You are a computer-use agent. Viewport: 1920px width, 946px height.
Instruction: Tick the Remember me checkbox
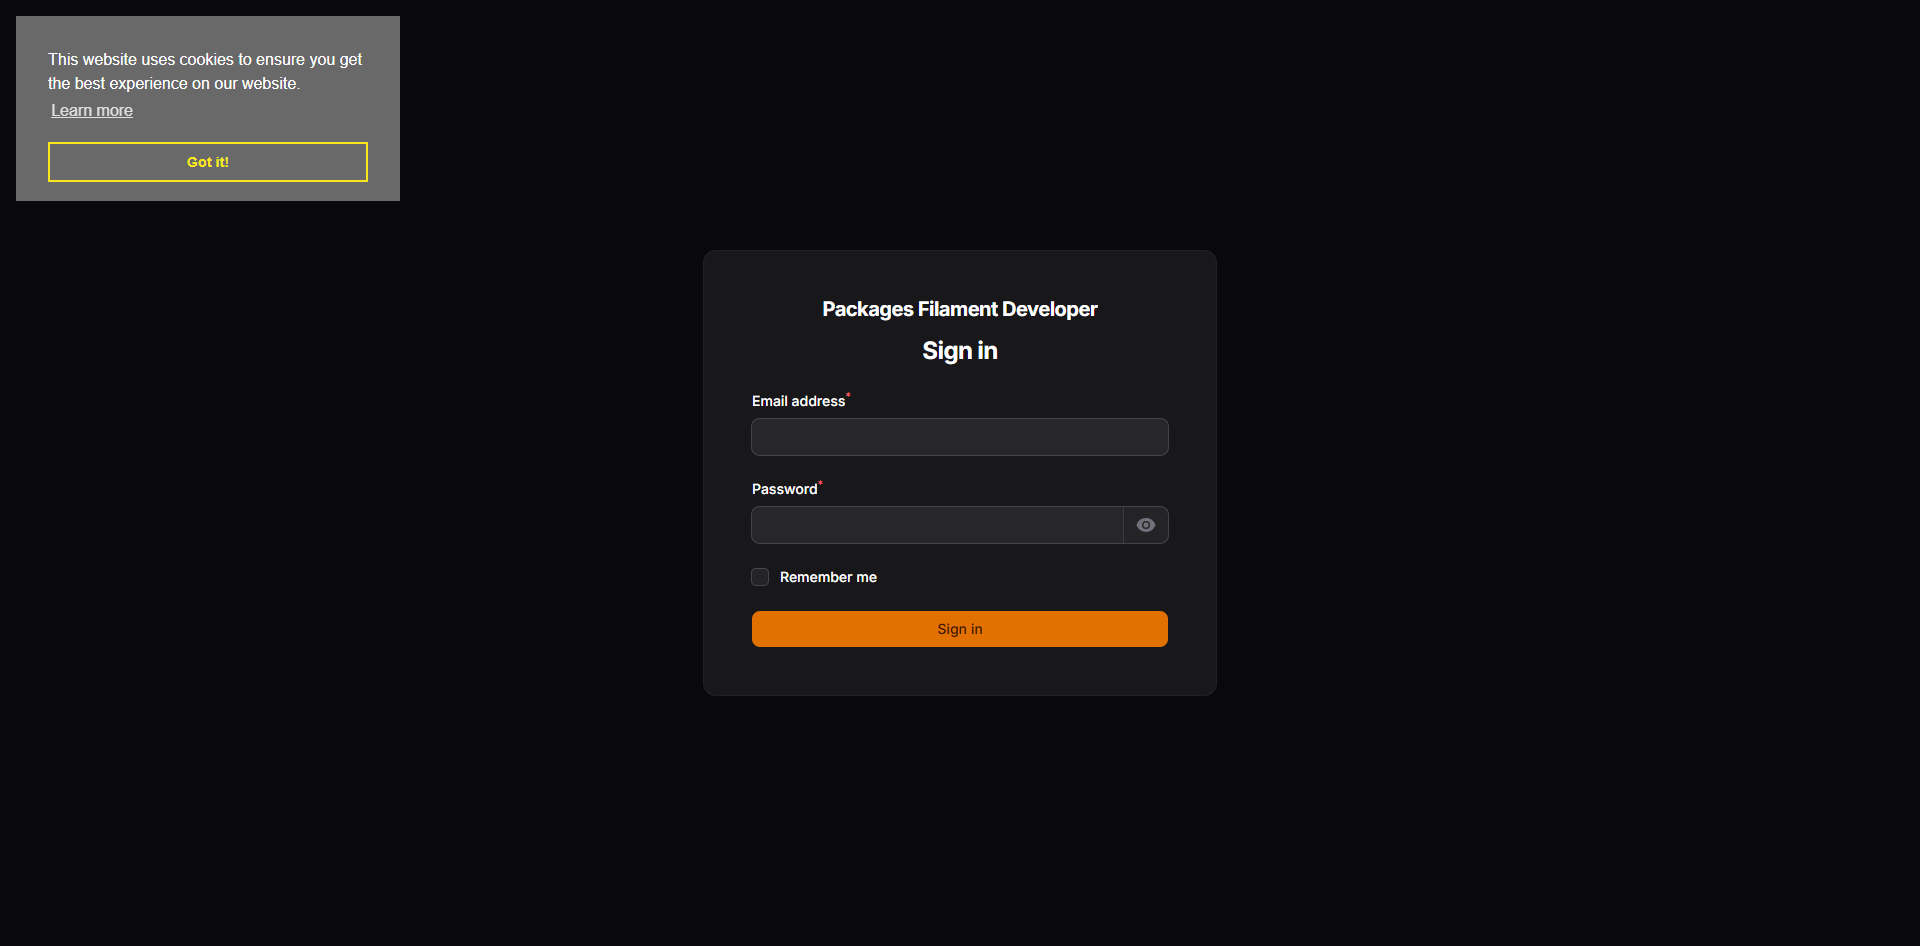760,577
